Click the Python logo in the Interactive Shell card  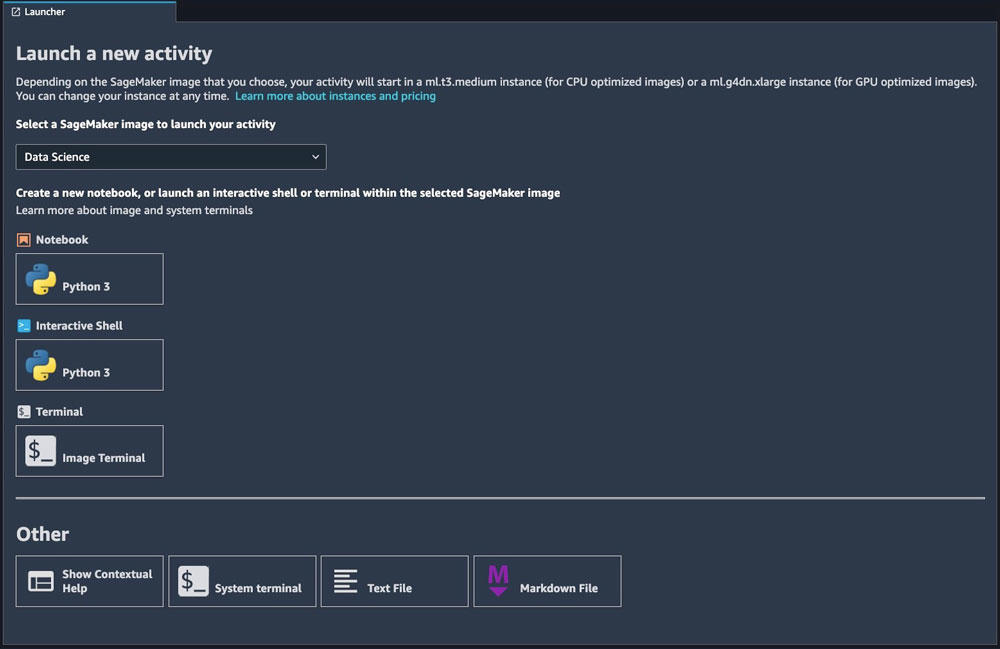(x=41, y=365)
